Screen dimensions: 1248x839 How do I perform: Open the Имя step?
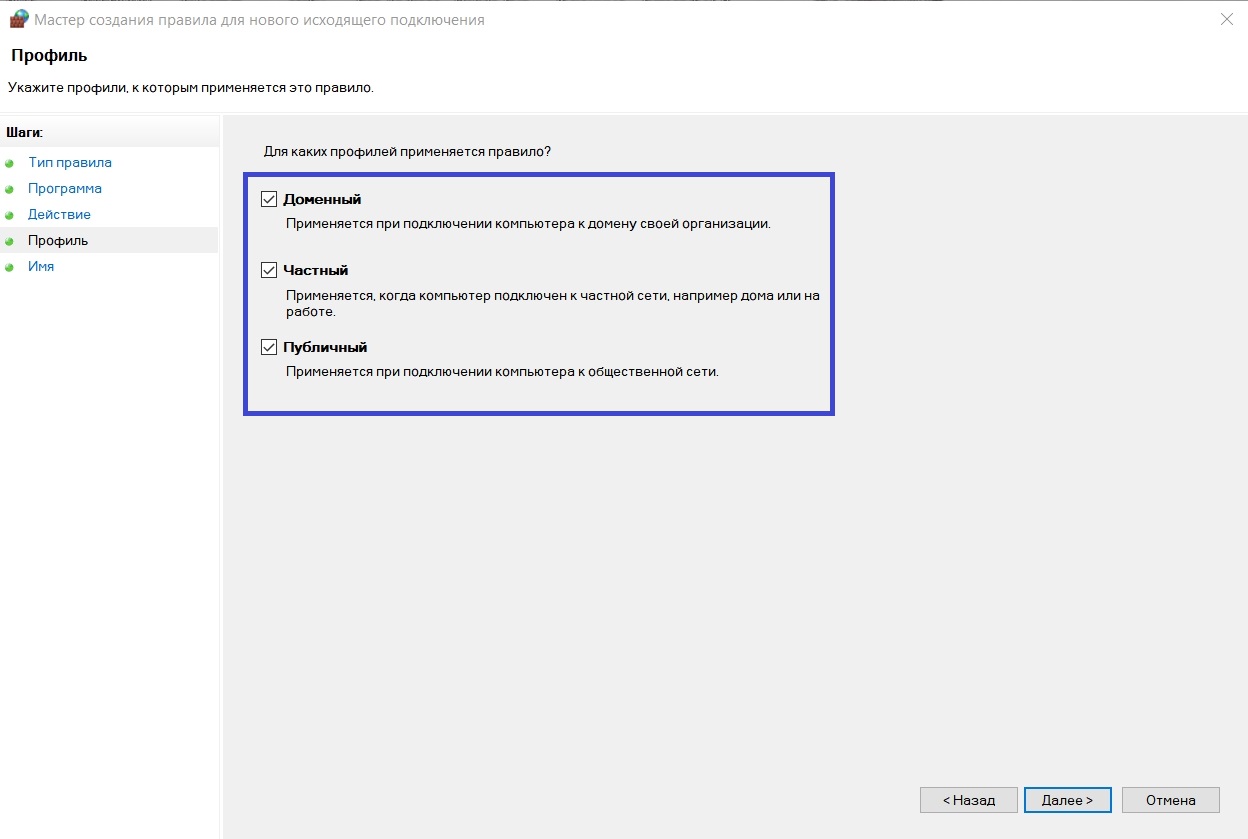(x=41, y=266)
